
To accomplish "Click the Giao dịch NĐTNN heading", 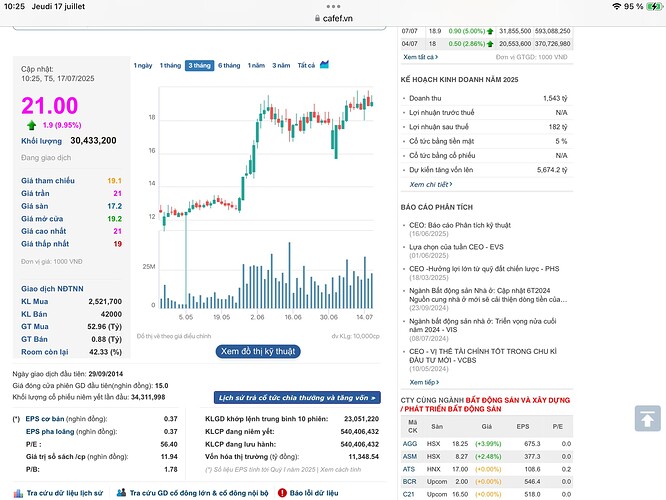I will [52, 289].
